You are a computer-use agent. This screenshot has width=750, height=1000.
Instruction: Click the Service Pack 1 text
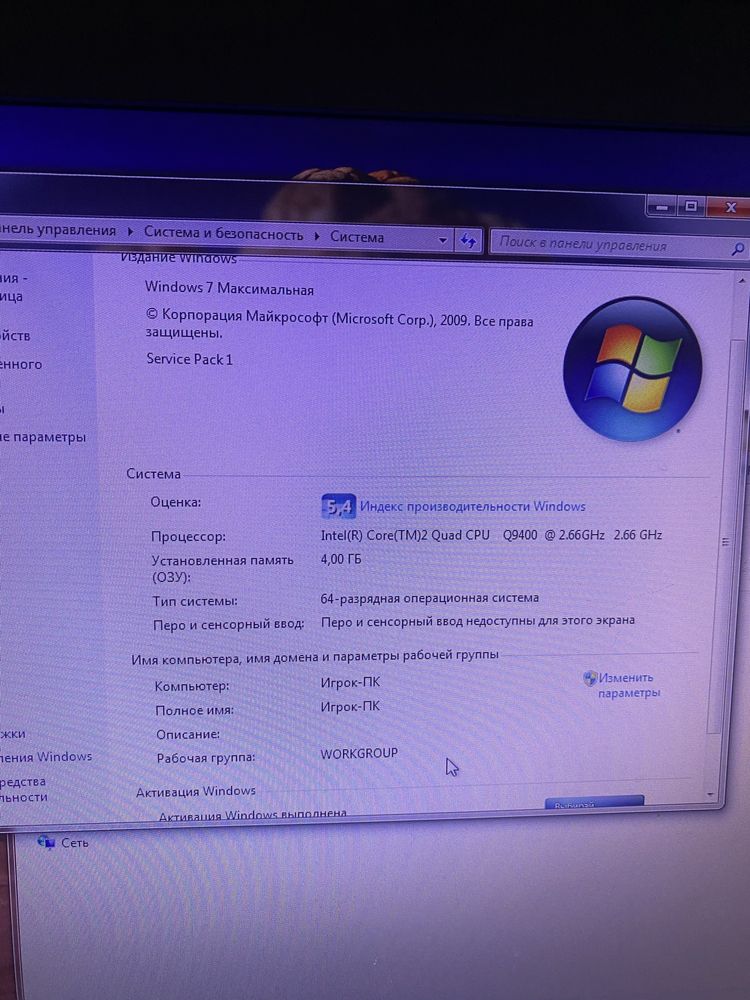189,359
